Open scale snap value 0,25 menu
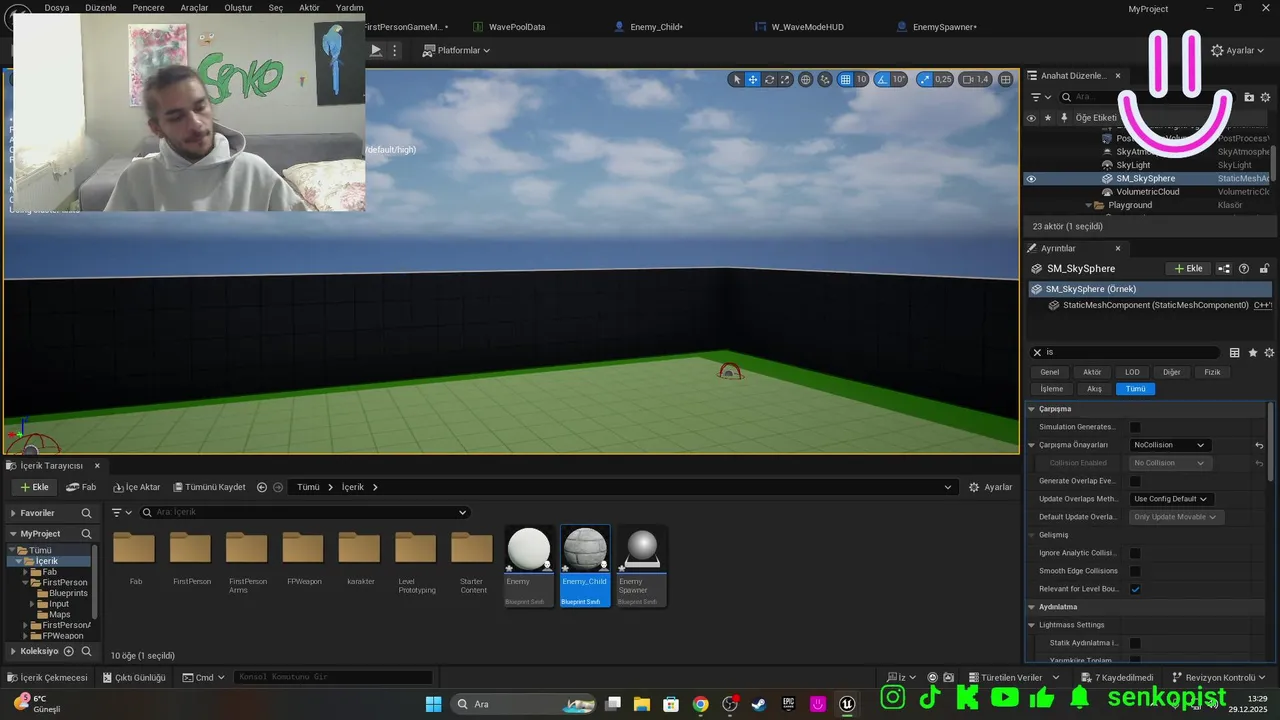Image resolution: width=1280 pixels, height=720 pixels. 942,79
